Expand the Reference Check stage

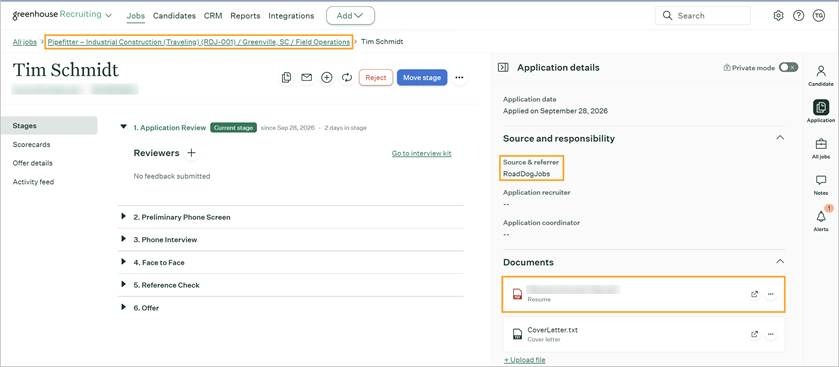point(124,285)
